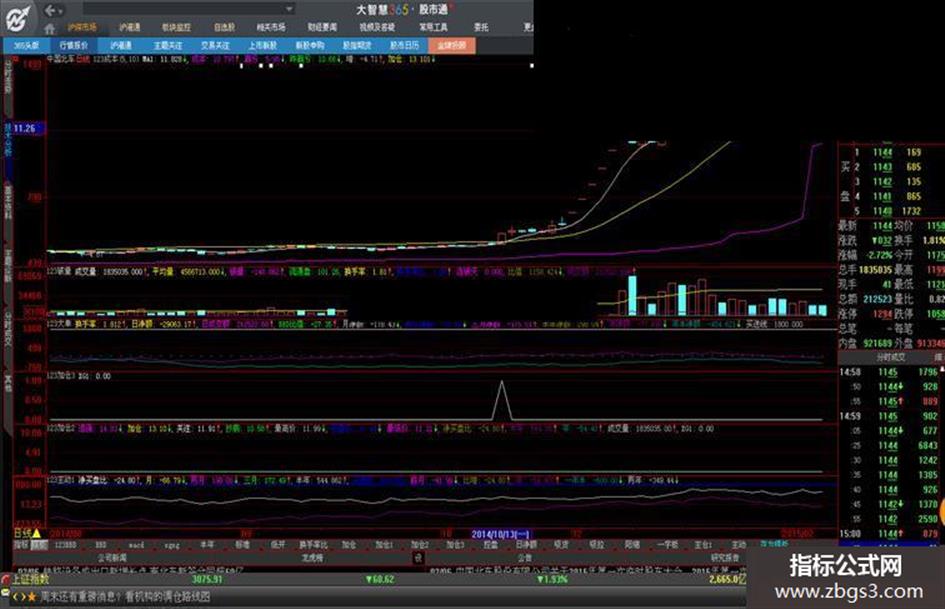
Task: Click the 上证指数 status bar label
Action: tap(30, 579)
